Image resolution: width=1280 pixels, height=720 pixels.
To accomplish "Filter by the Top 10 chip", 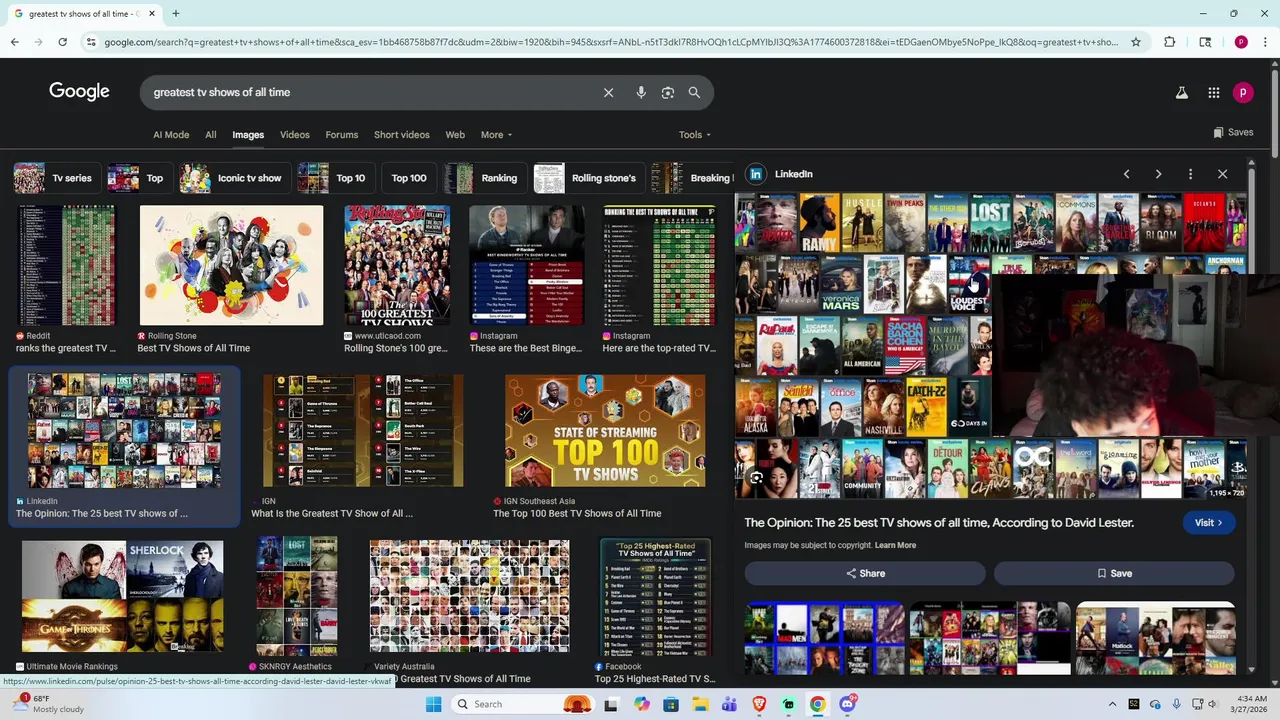I will click(334, 178).
